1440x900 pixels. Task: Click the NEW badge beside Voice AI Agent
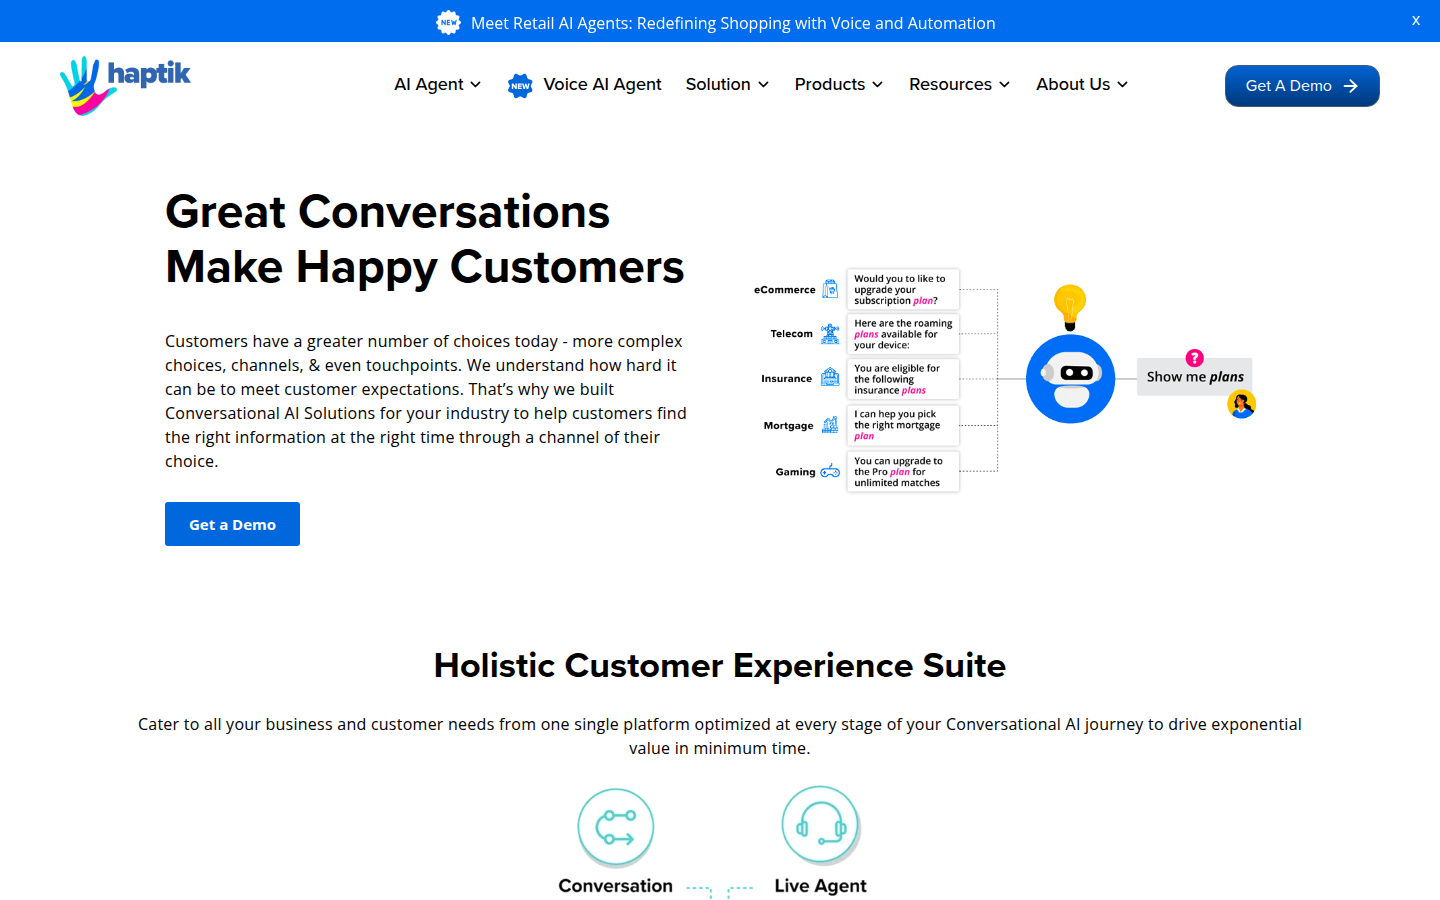520,85
